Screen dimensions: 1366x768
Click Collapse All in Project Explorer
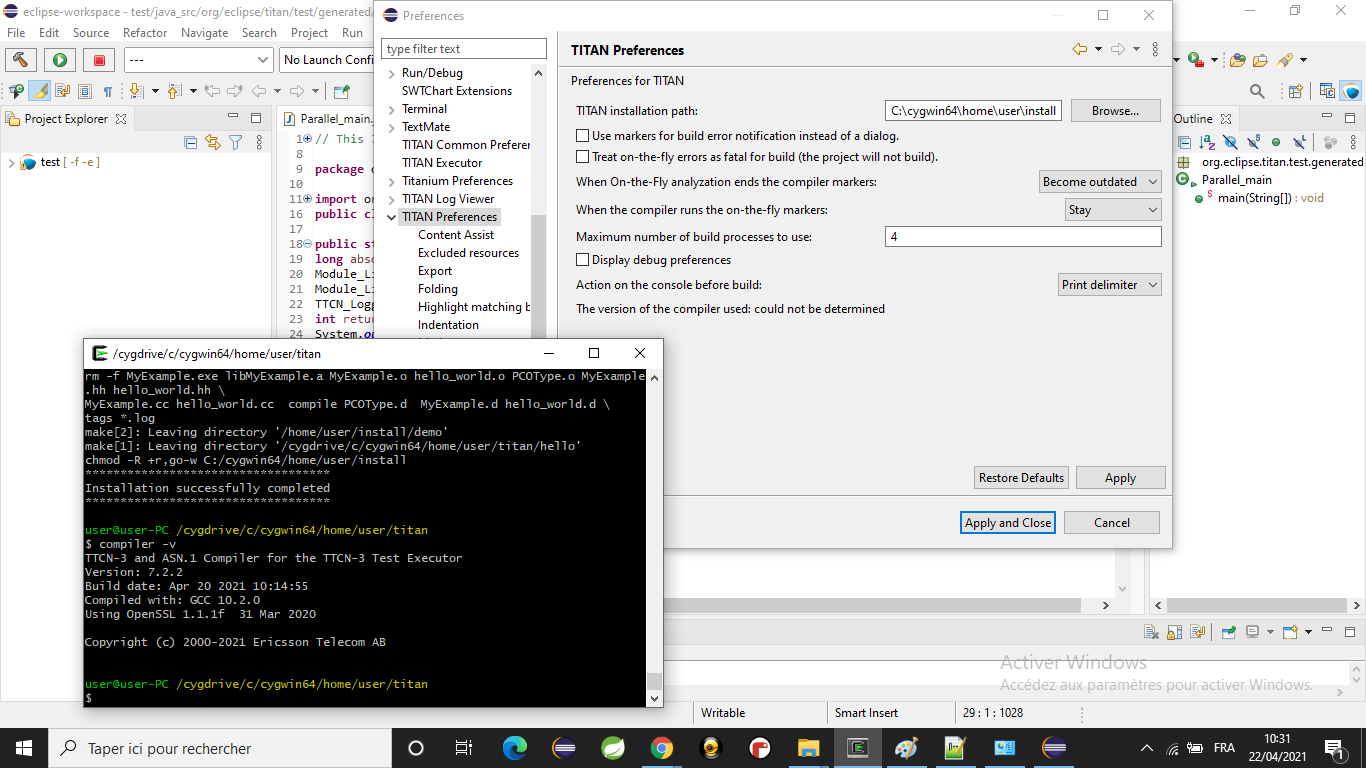click(x=191, y=143)
